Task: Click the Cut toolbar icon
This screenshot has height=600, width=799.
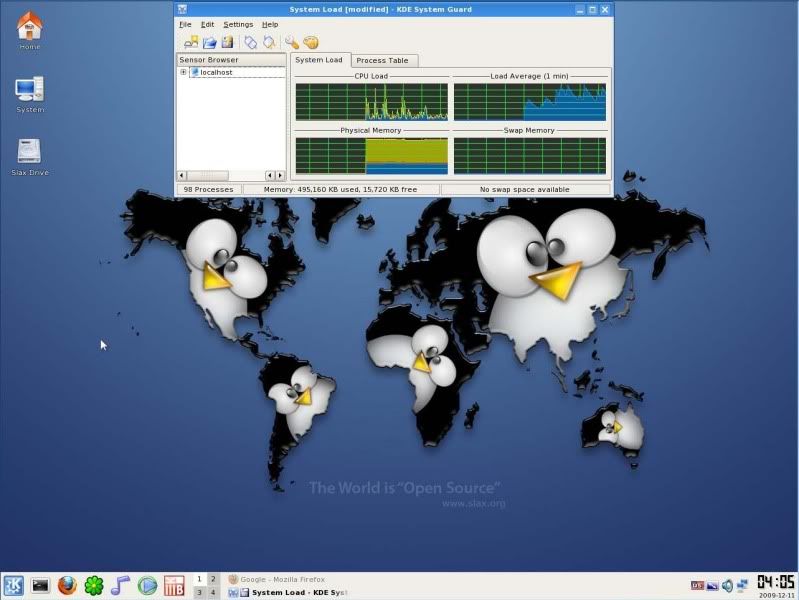Action: tap(250, 42)
